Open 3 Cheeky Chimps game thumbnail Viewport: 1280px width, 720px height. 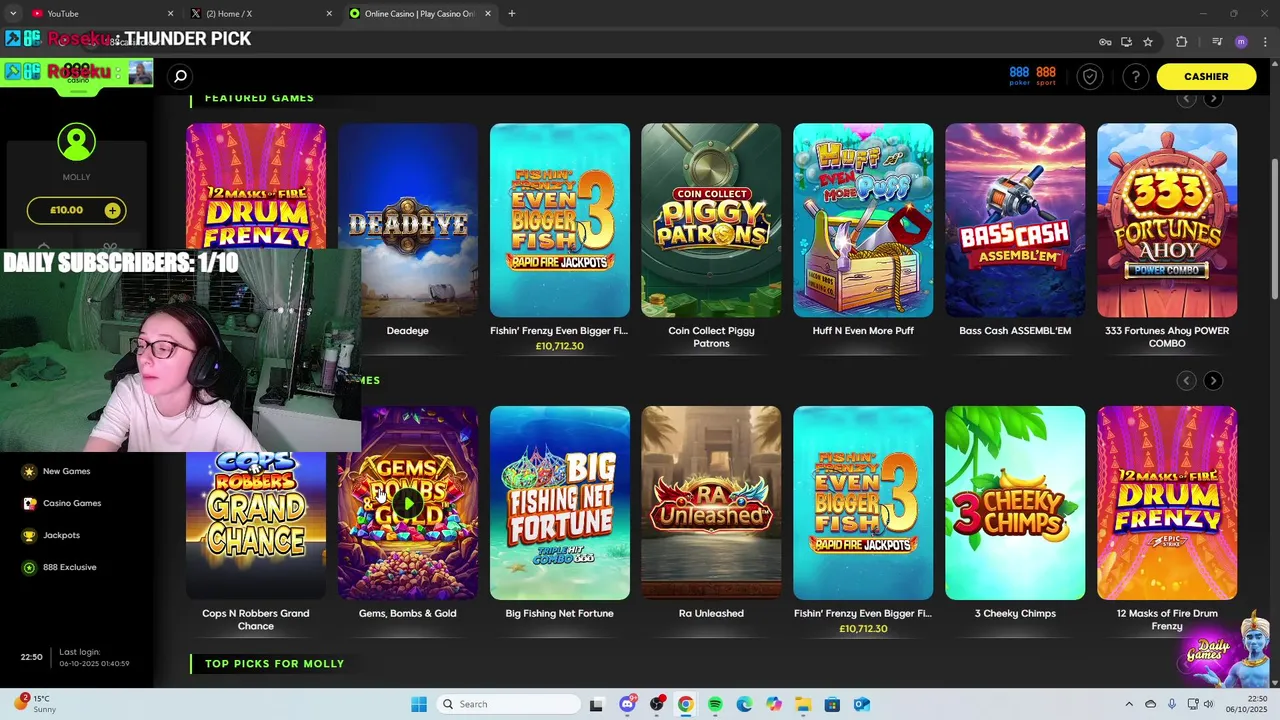1015,503
